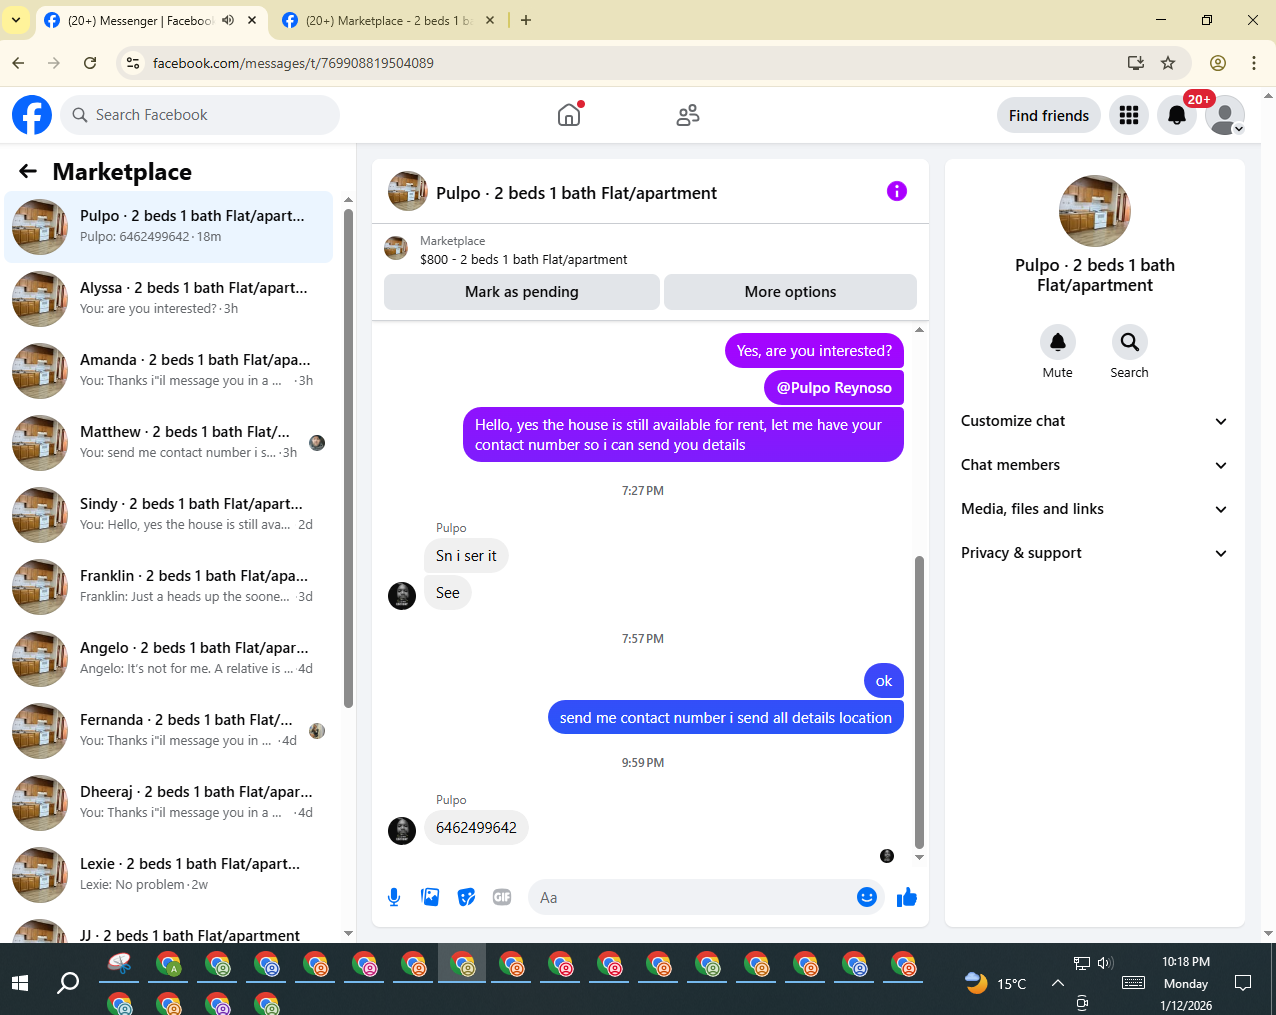Open the Windows notification center icon
The image size is (1276, 1015).
click(x=1243, y=983)
